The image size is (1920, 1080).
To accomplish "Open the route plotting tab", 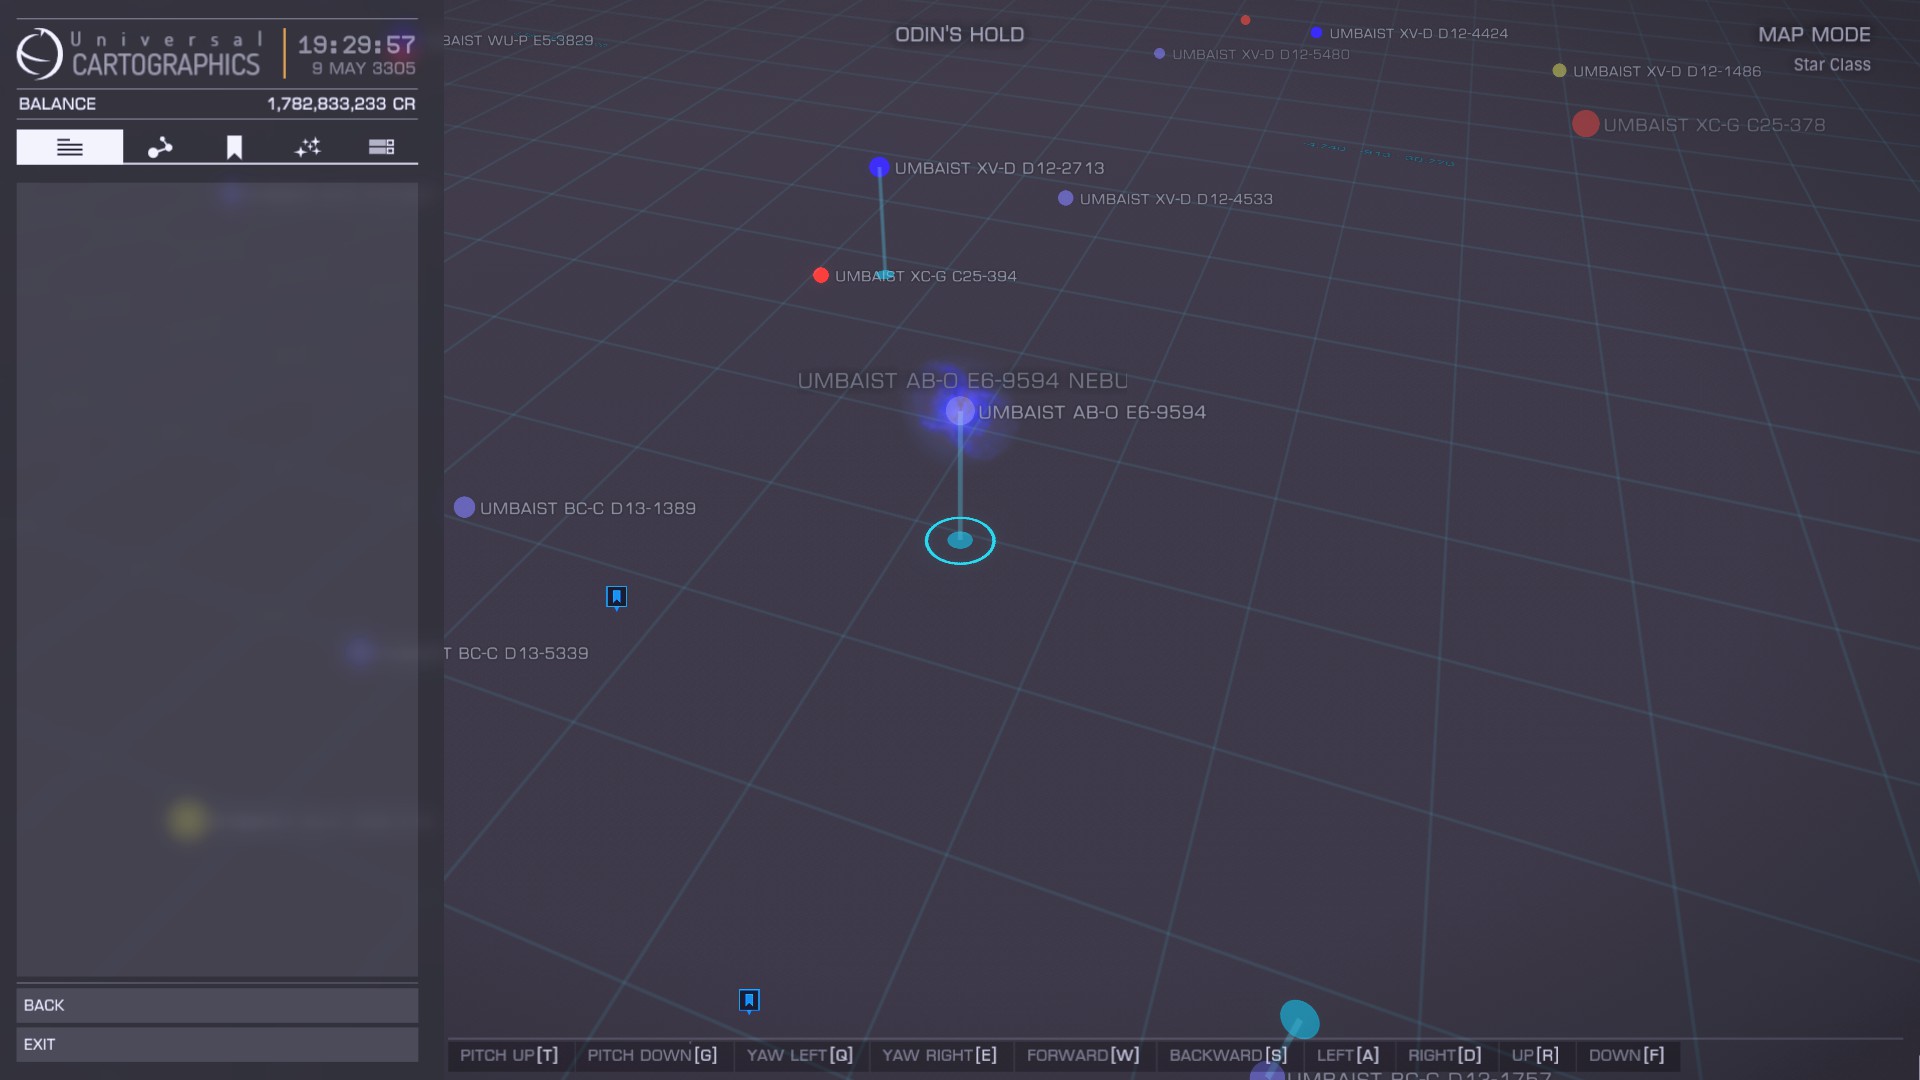I will click(160, 147).
